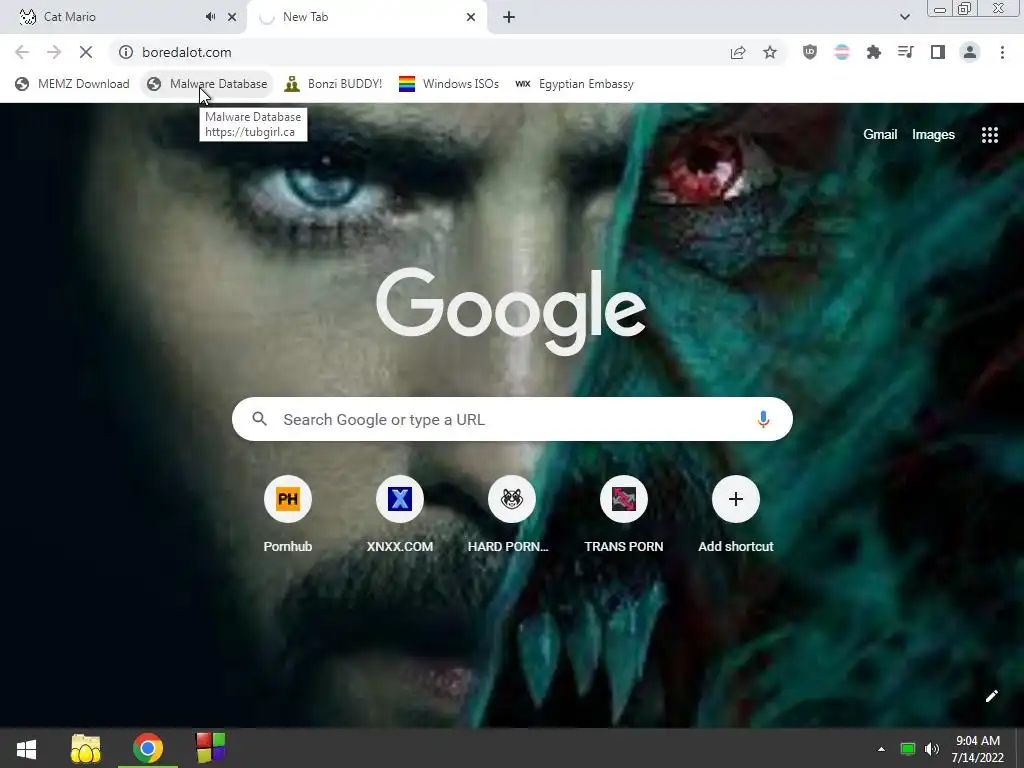Open File Explorer from the taskbar
The image size is (1024, 768).
coord(86,748)
